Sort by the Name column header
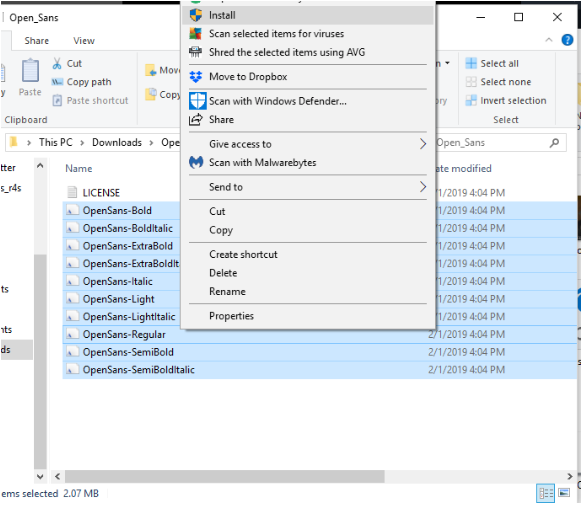The image size is (582, 505). coord(79,169)
